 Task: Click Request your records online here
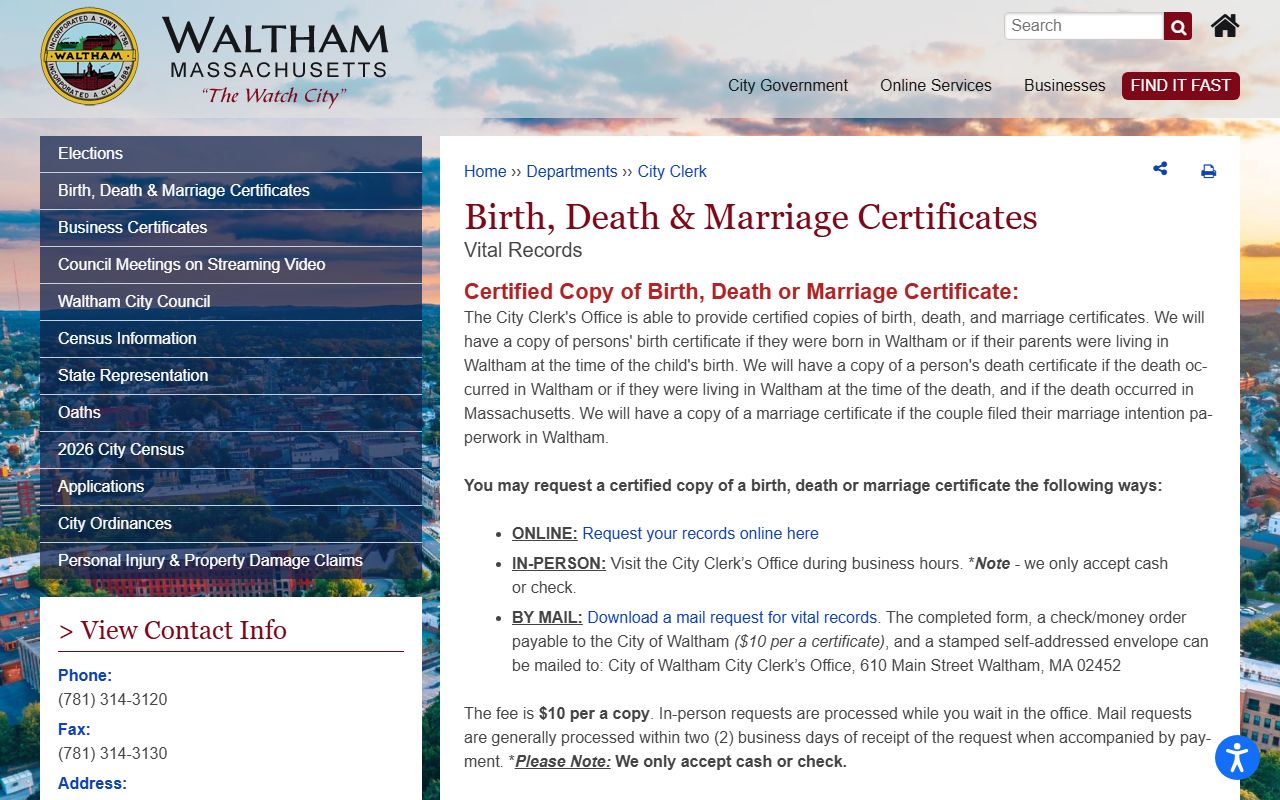tap(700, 534)
